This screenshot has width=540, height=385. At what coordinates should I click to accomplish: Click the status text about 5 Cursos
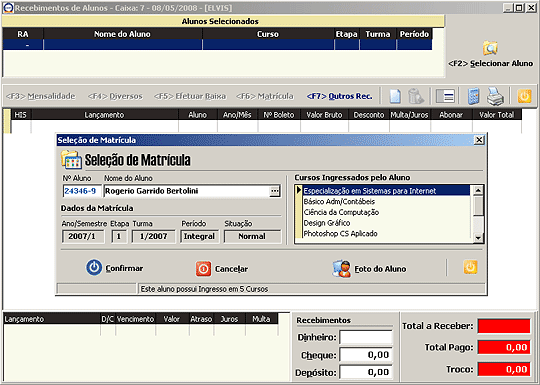click(205, 289)
